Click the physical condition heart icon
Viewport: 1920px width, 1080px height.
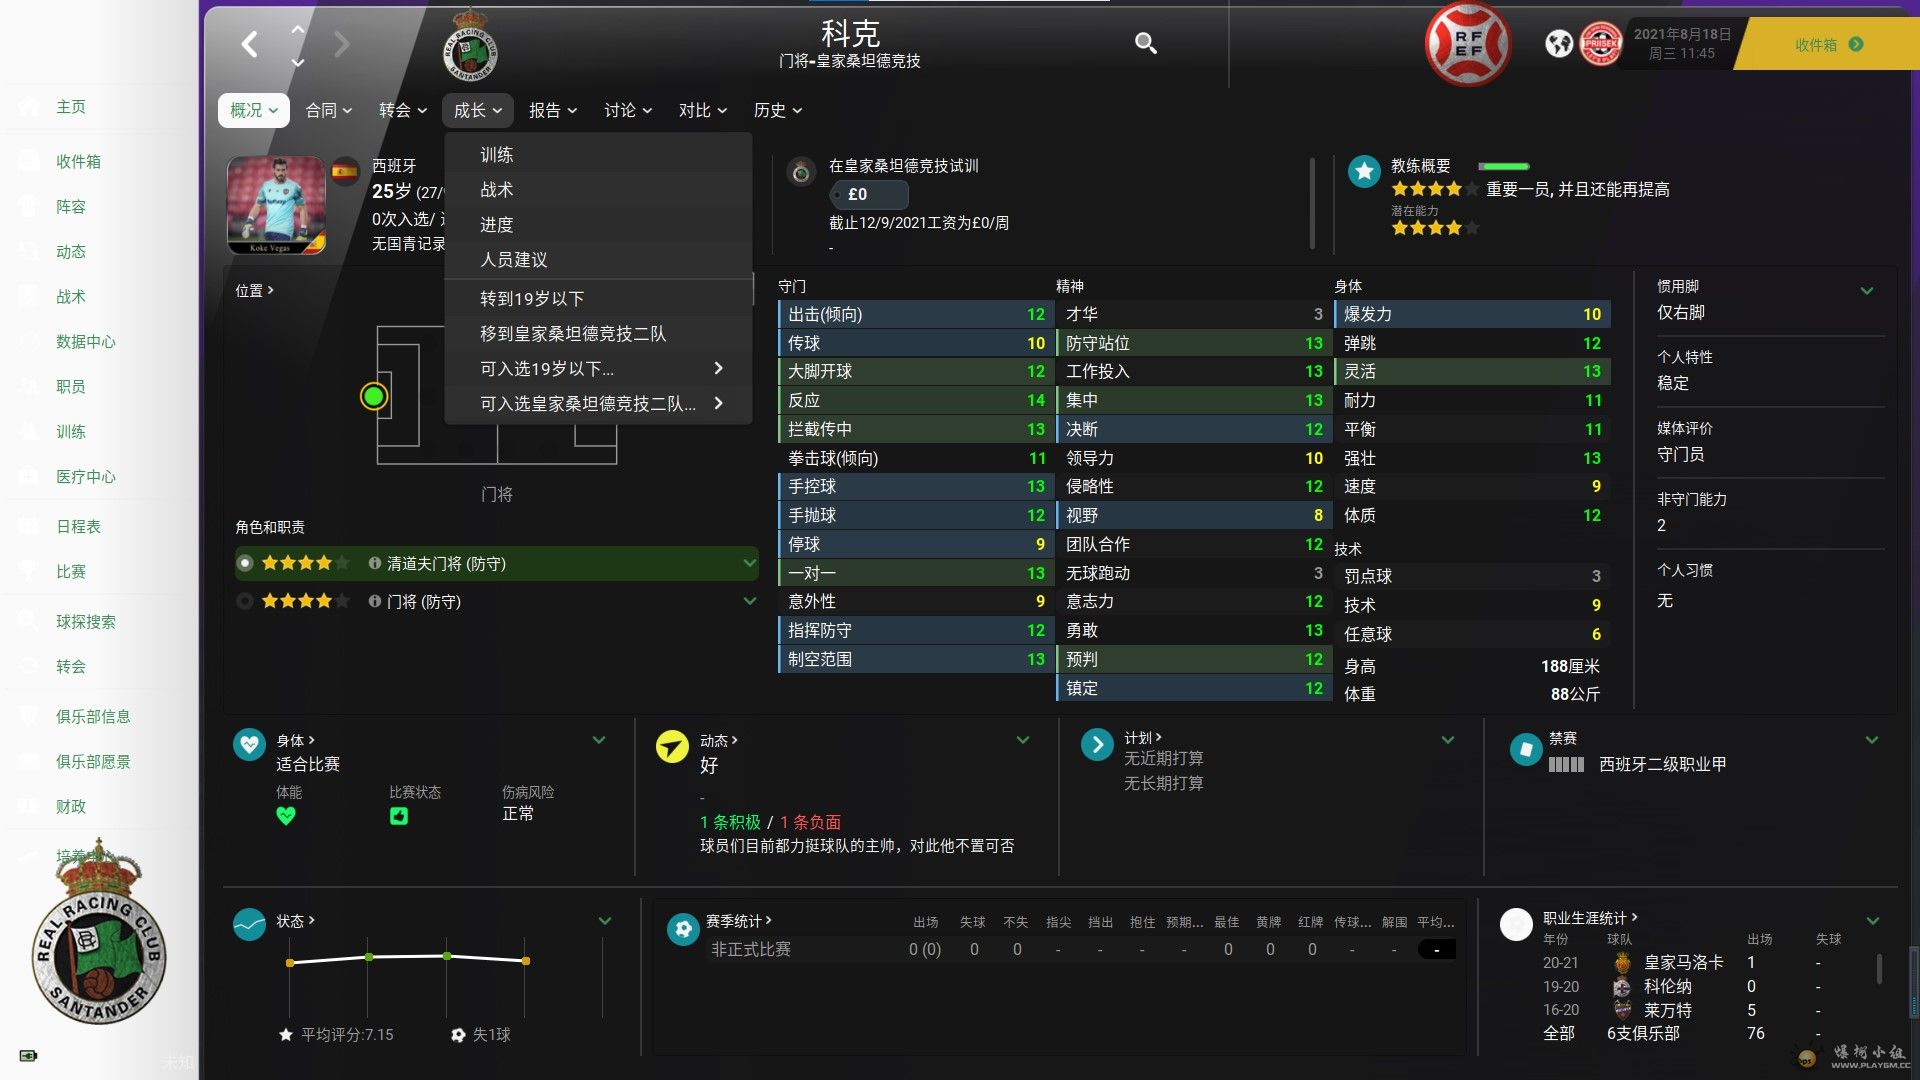[x=249, y=745]
